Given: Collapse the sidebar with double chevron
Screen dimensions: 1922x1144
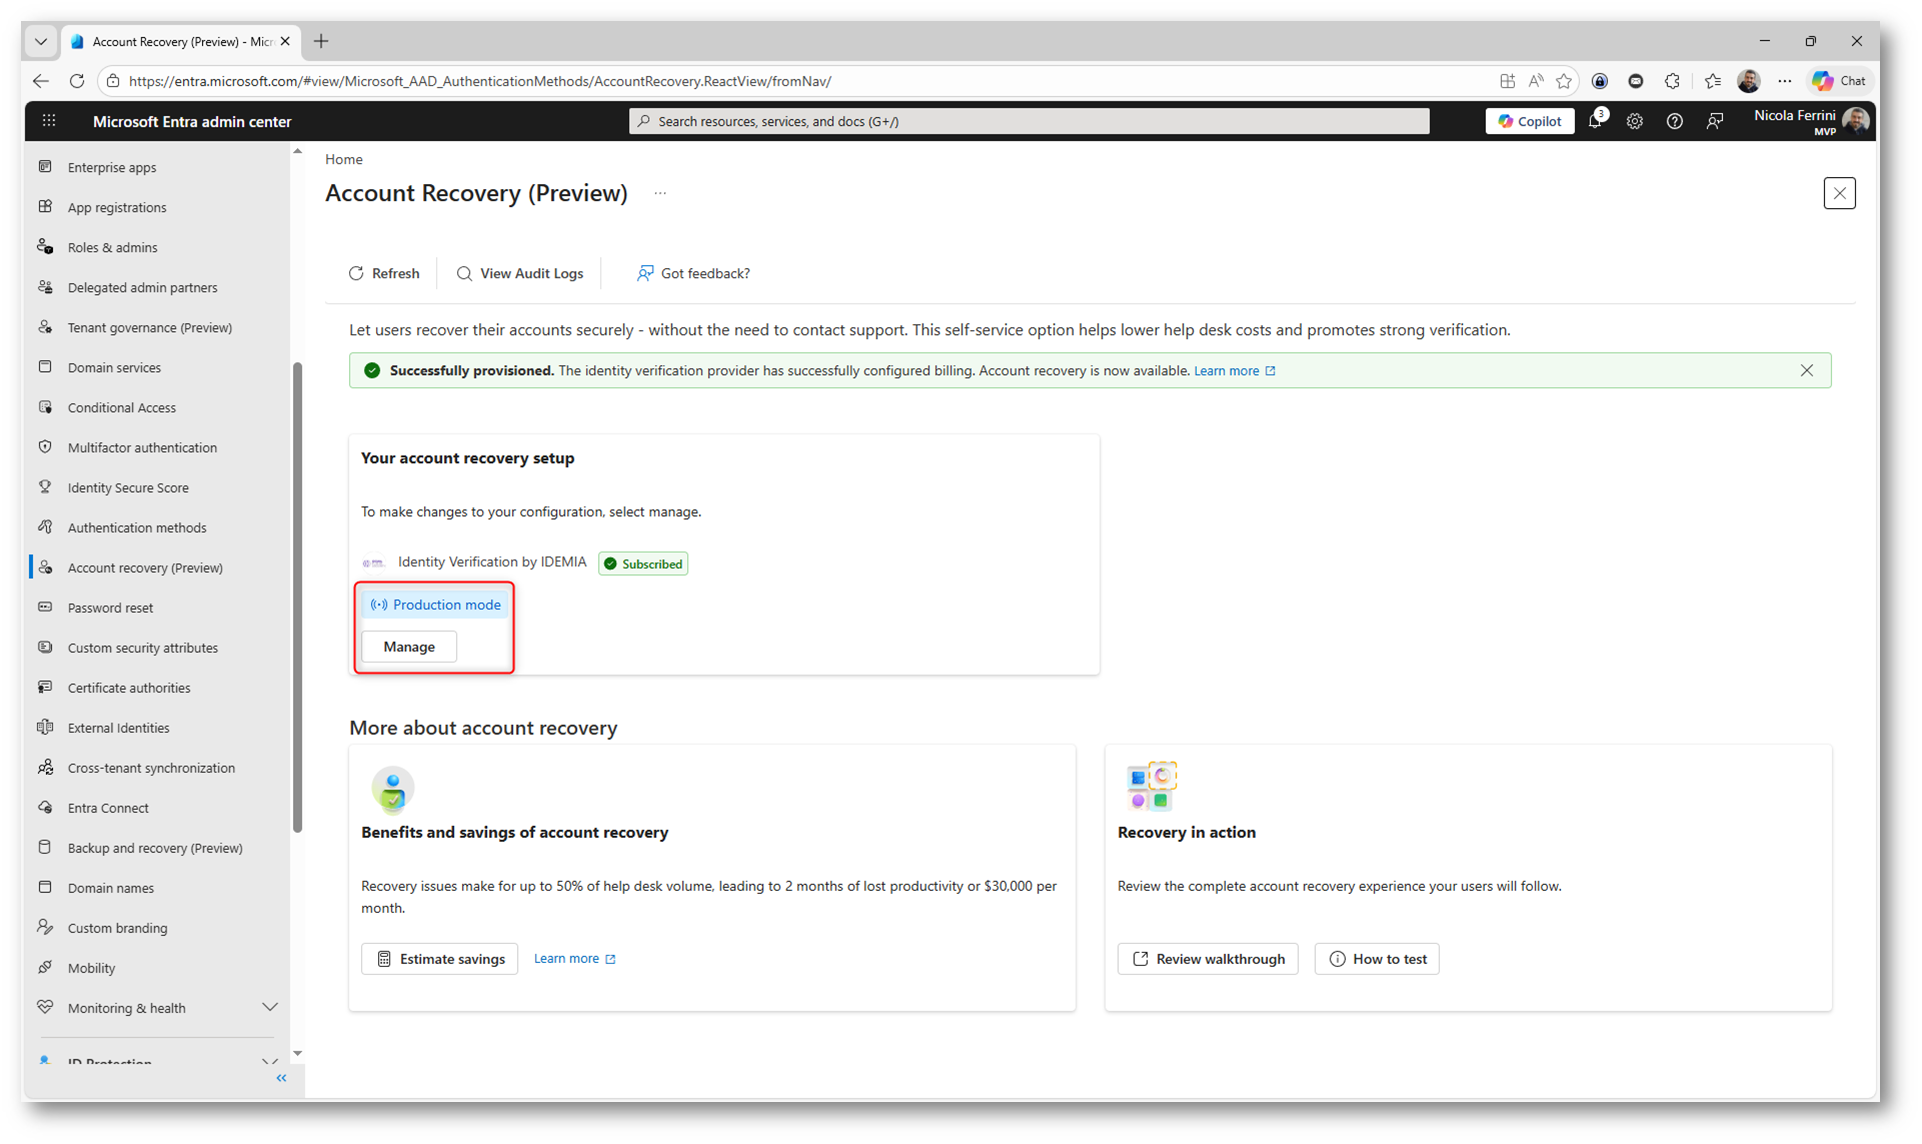Looking at the screenshot, I should click(281, 1078).
